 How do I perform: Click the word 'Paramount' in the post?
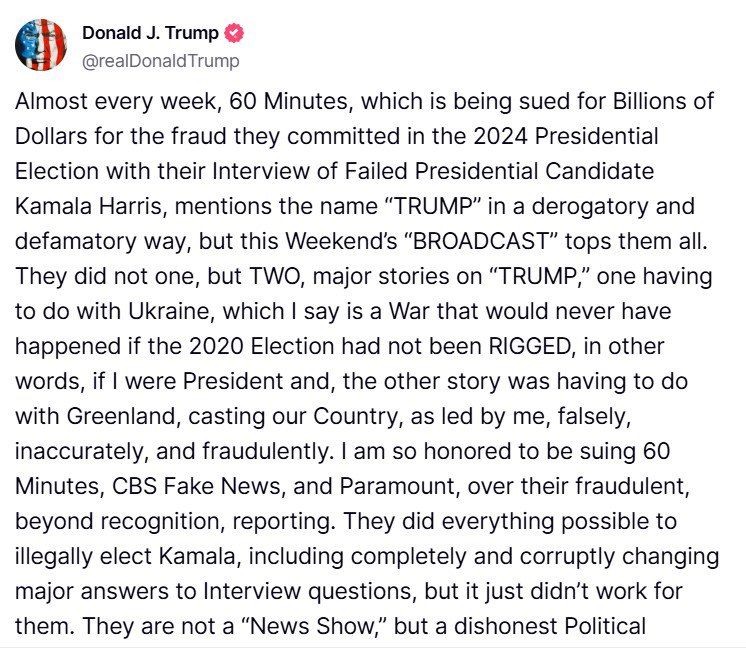coord(399,486)
